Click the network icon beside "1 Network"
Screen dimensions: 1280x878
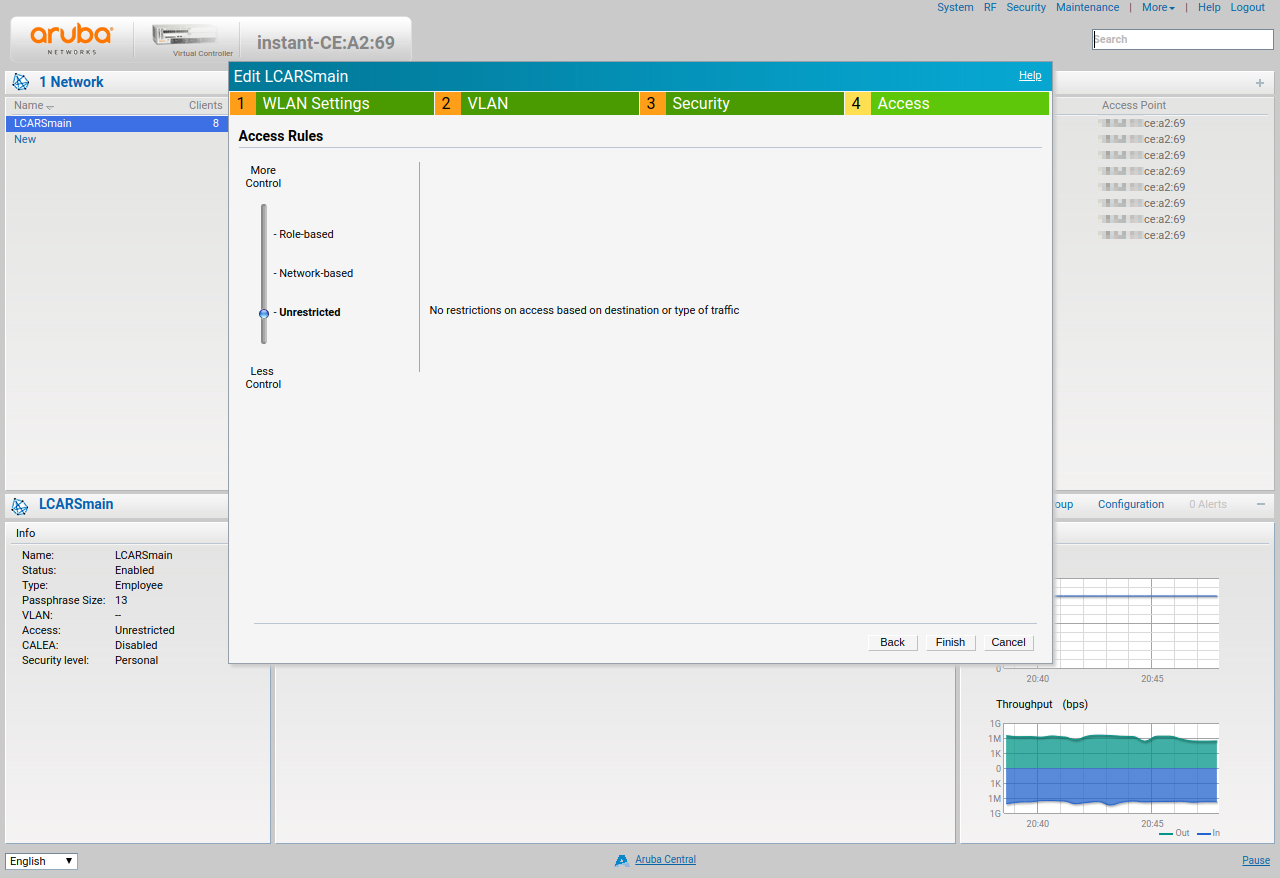tap(20, 81)
